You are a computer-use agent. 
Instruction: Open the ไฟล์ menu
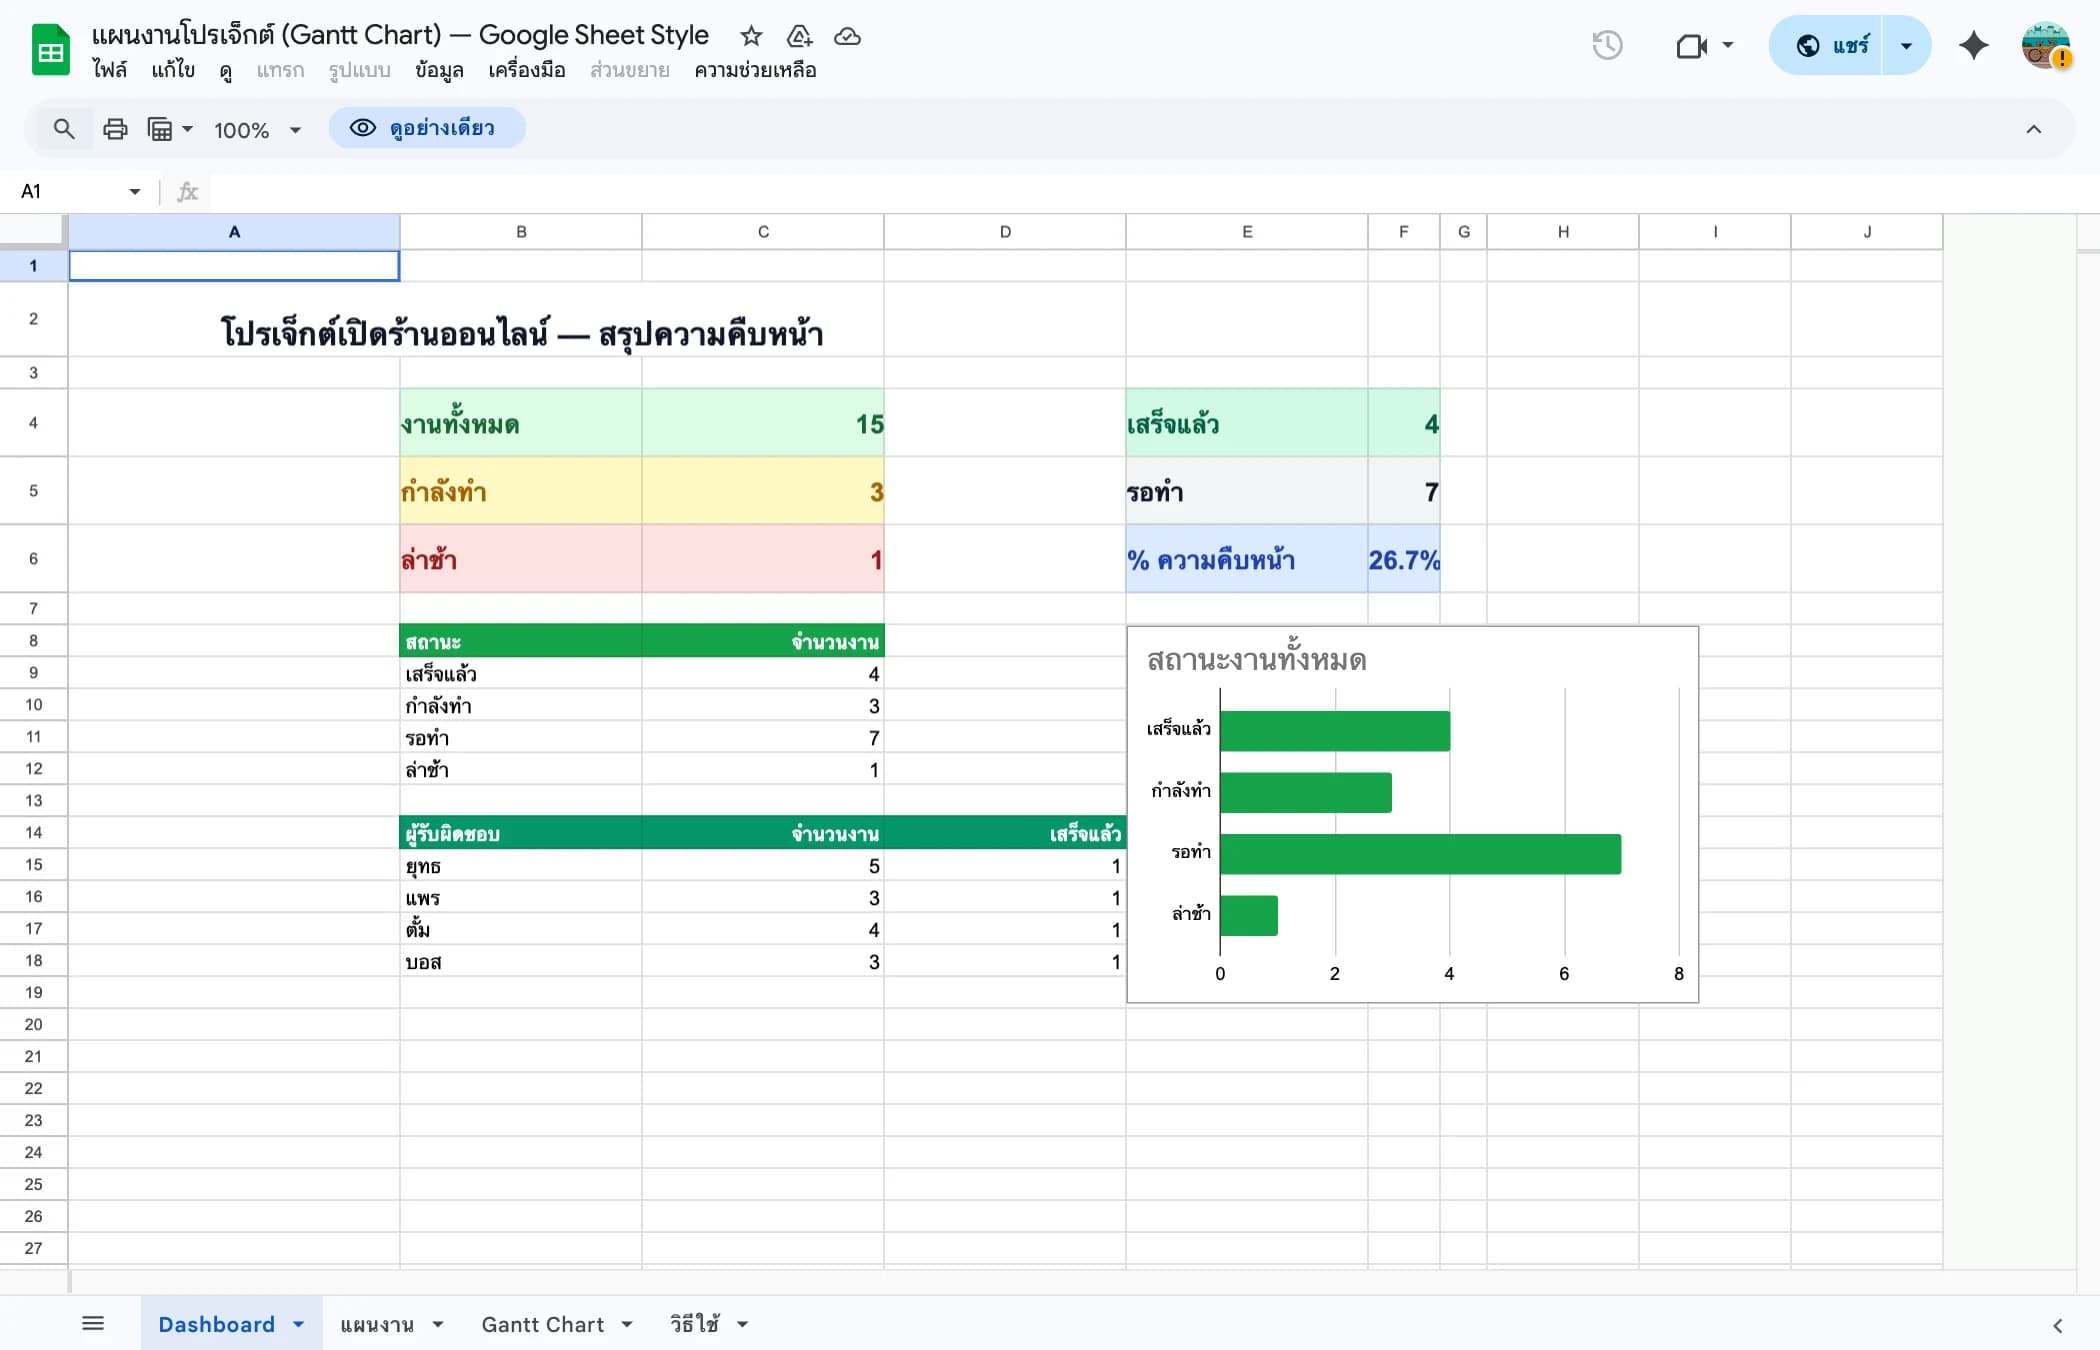[x=111, y=70]
